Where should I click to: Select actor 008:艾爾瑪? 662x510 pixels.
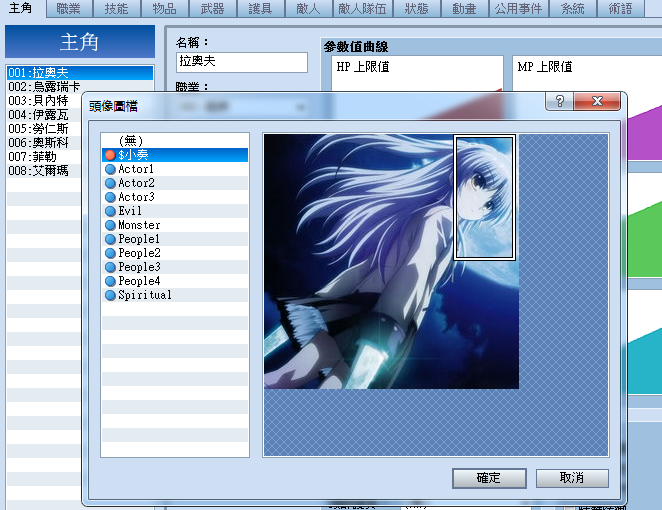click(x=44, y=171)
